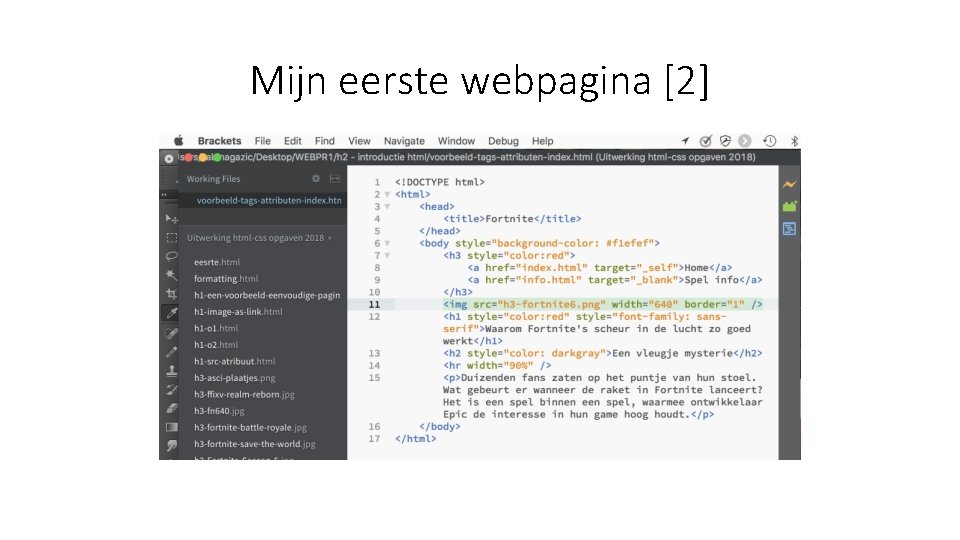Open formatting.html in the file tree

[226, 279]
